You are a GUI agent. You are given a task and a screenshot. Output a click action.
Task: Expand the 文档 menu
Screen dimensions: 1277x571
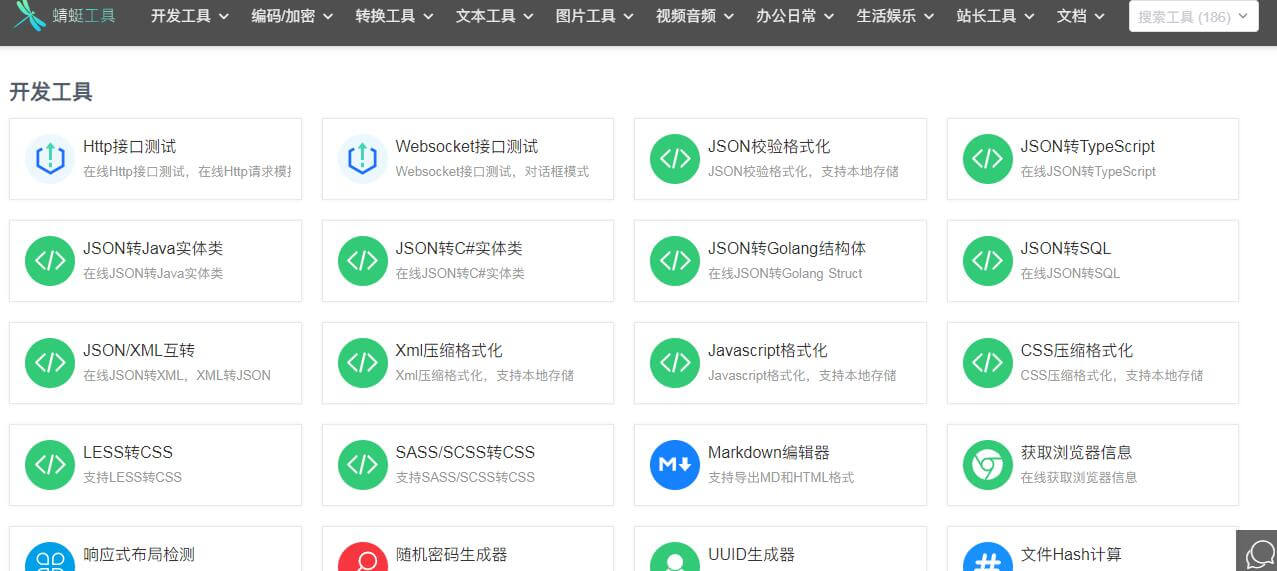[x=1080, y=16]
